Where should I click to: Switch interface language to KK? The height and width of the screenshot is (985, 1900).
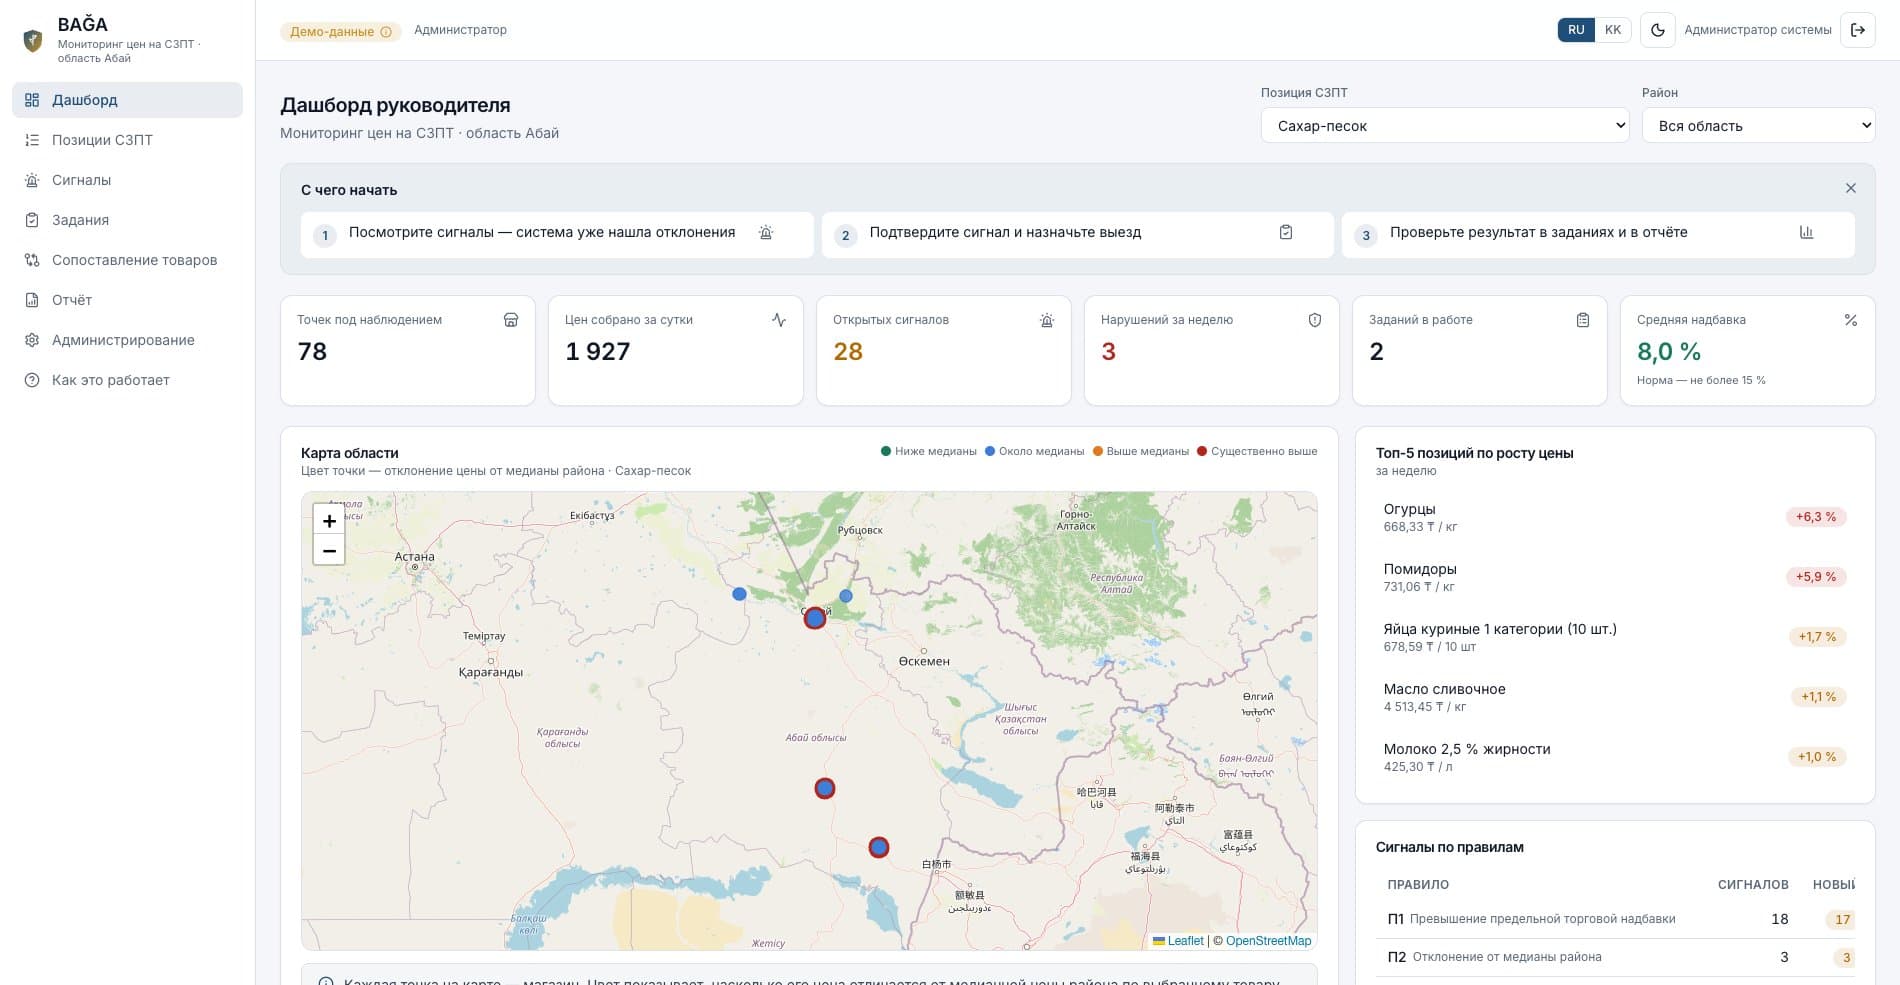(1613, 30)
